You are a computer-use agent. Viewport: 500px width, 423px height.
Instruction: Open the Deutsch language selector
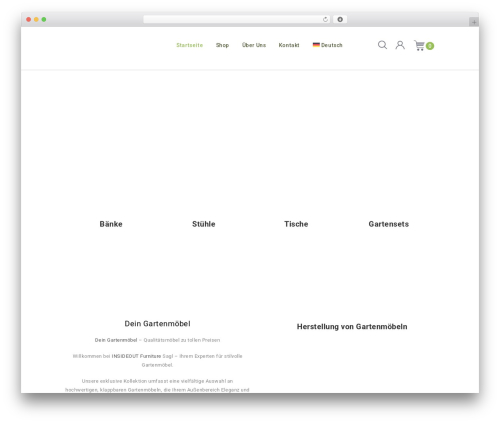tap(327, 45)
